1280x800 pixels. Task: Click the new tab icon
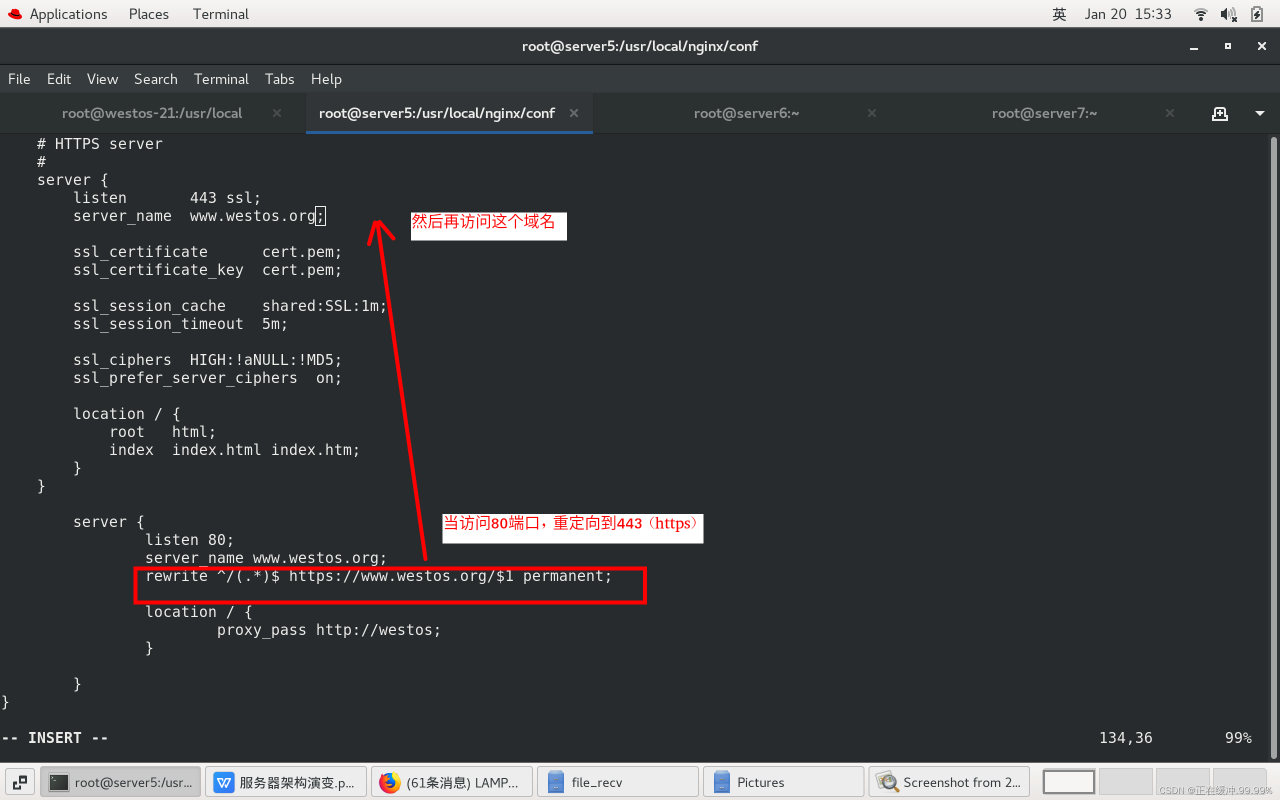(x=1219, y=113)
